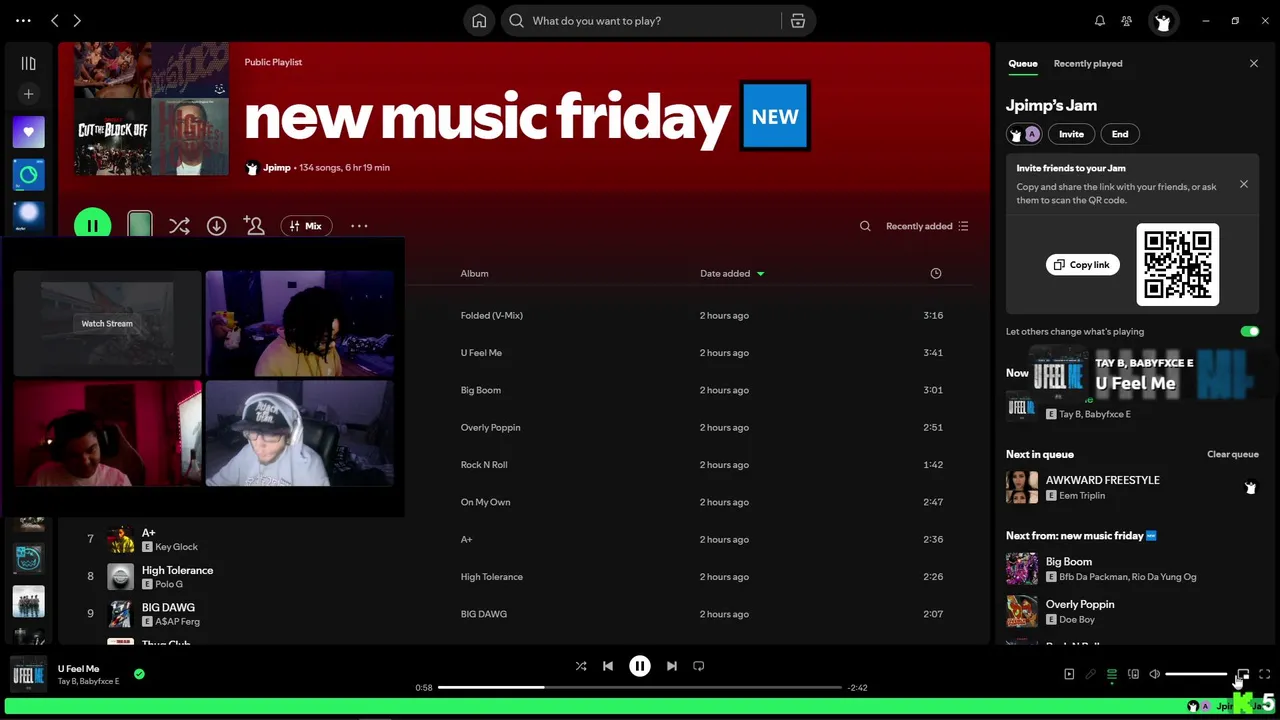Skip to previous track
The width and height of the screenshot is (1280, 720).
coord(607,666)
